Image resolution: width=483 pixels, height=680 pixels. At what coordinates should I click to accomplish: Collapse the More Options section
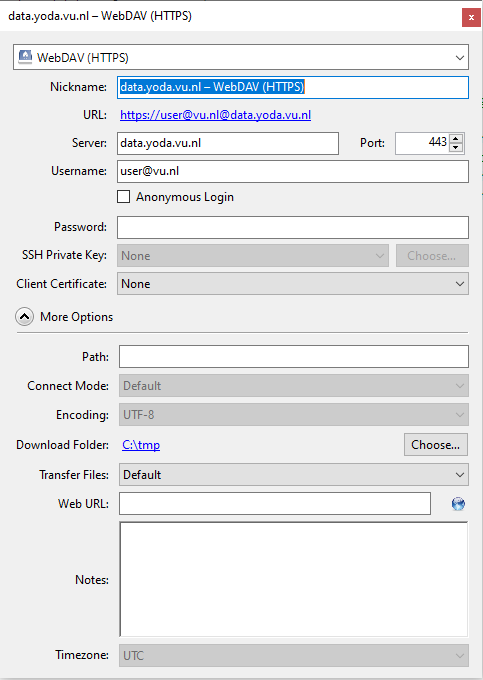coord(24,317)
